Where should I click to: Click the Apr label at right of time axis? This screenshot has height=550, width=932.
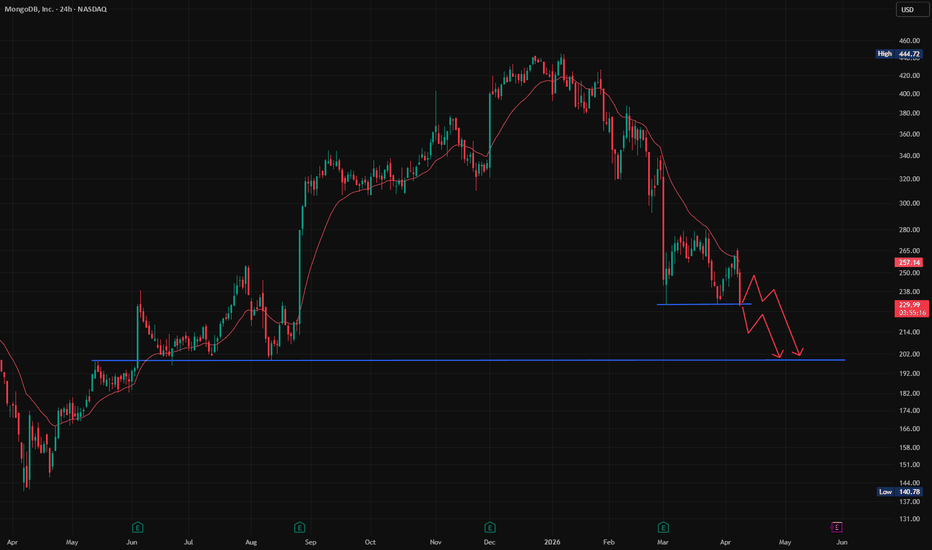tap(725, 542)
